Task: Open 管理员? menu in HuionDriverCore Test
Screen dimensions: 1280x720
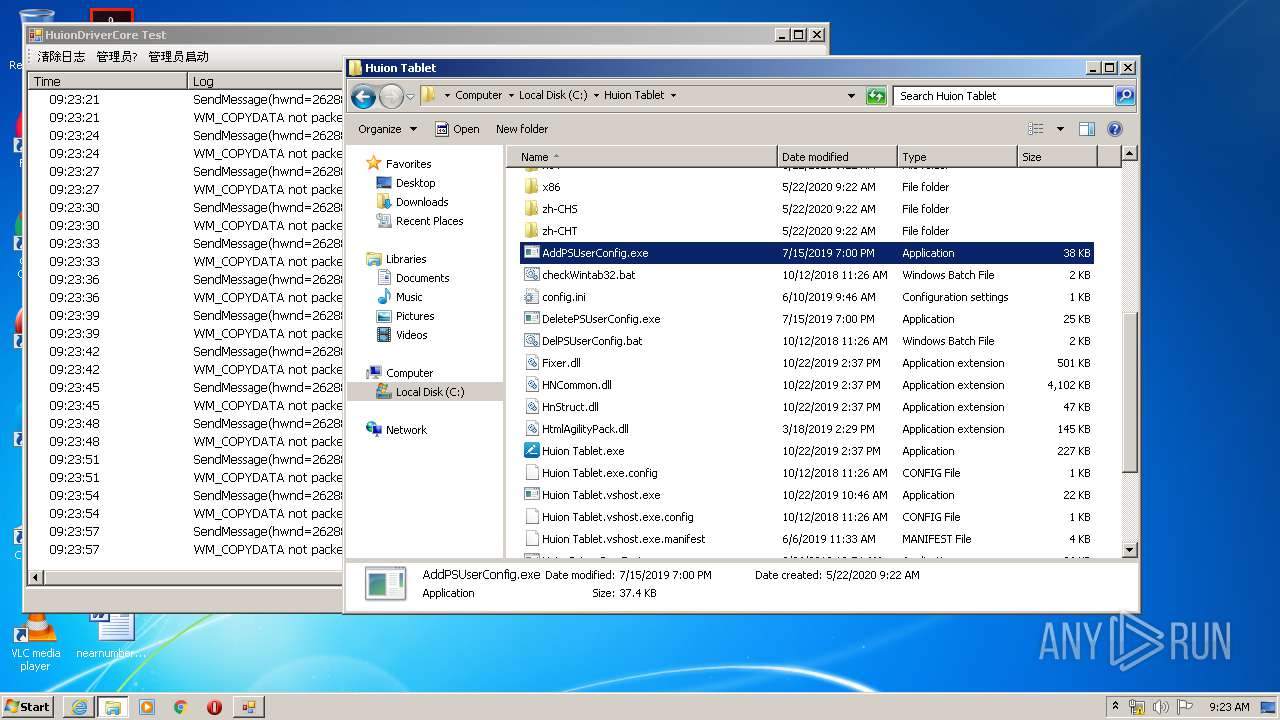Action: (117, 57)
